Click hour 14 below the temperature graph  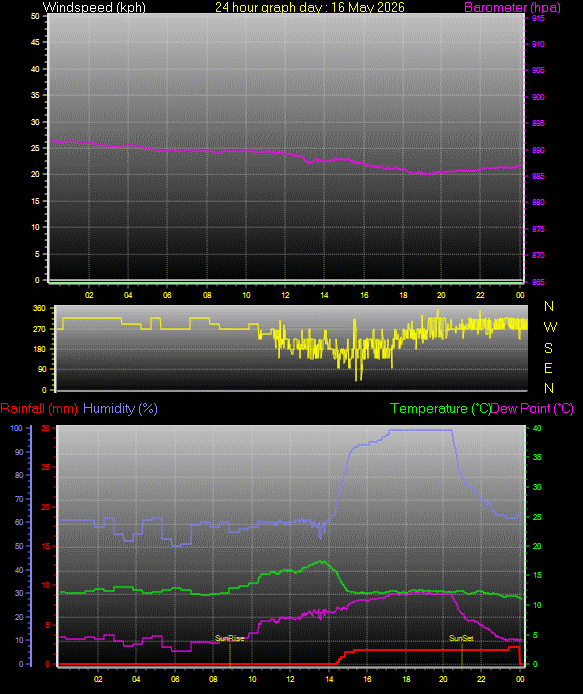point(329,679)
